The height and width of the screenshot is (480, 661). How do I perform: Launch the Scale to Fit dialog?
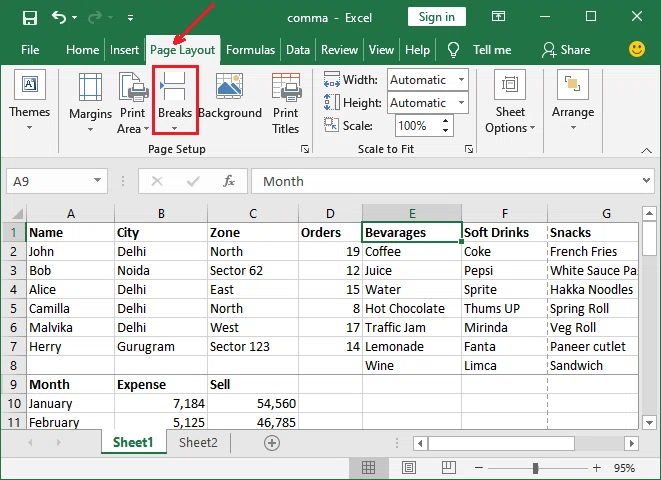[x=469, y=149]
